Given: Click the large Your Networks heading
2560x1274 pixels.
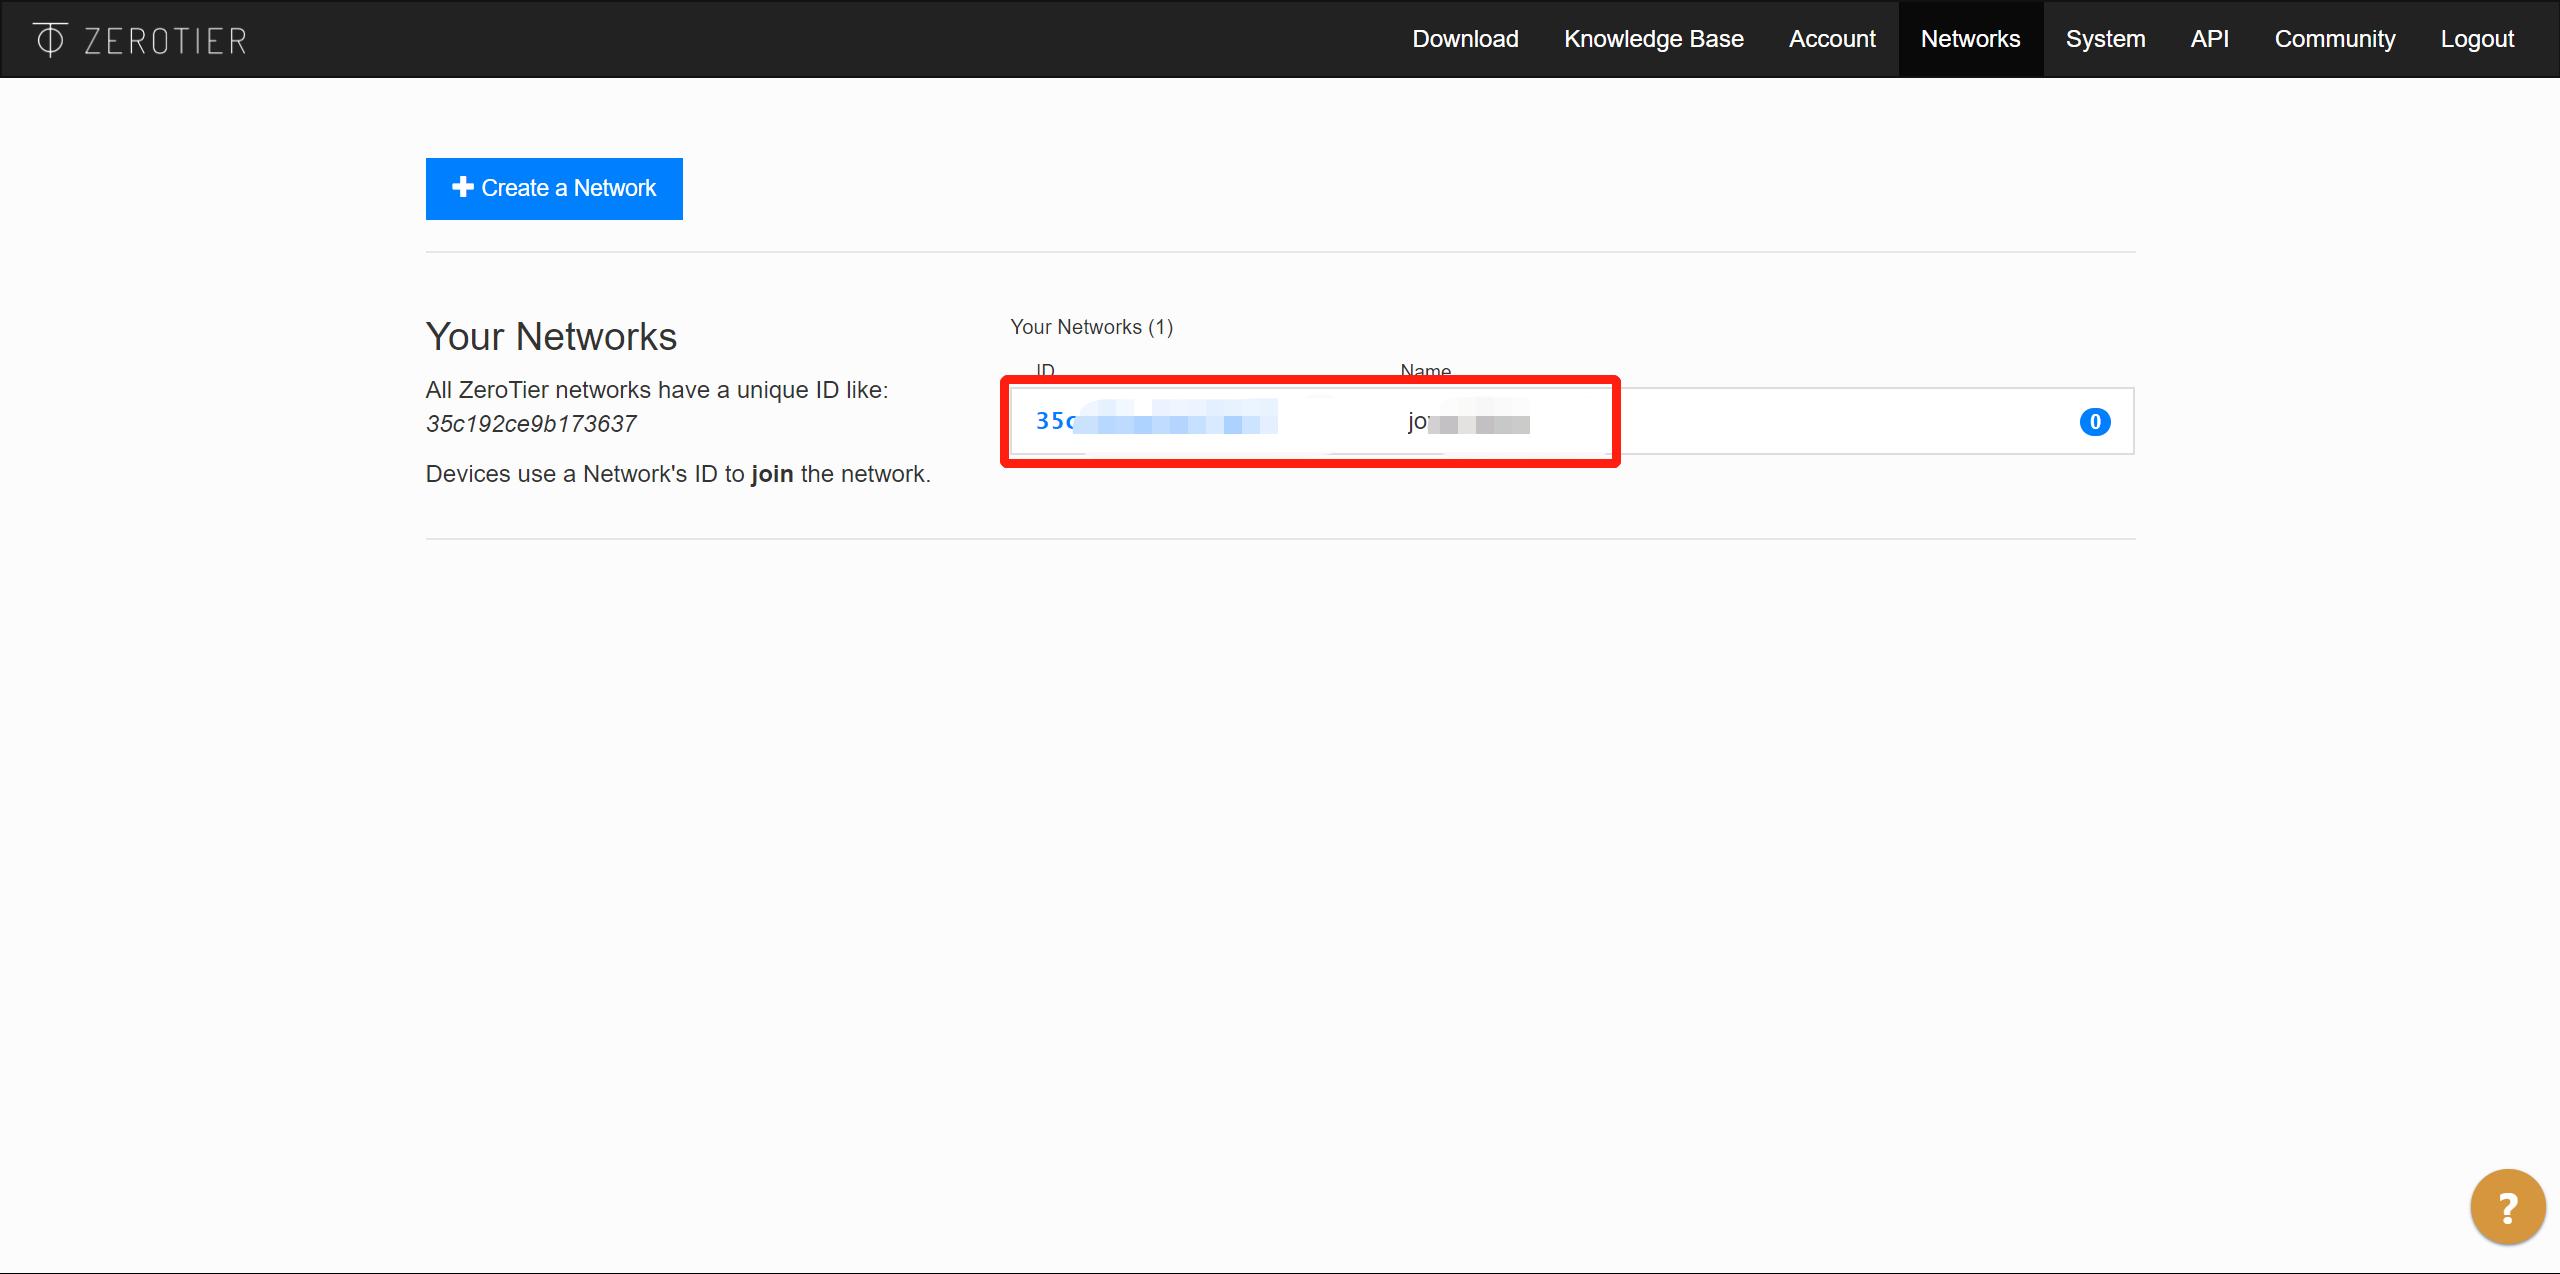Looking at the screenshot, I should 551,337.
